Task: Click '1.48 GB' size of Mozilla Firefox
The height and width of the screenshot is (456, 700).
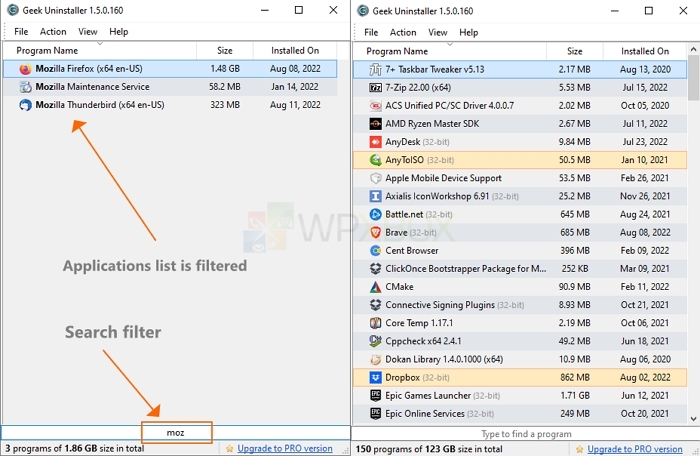Action: 225,69
